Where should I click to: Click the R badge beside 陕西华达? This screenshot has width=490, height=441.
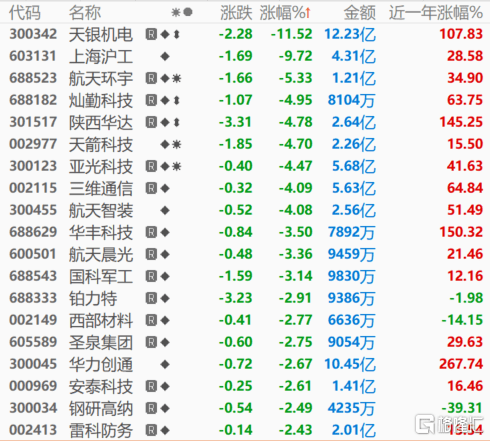pyautogui.click(x=151, y=122)
